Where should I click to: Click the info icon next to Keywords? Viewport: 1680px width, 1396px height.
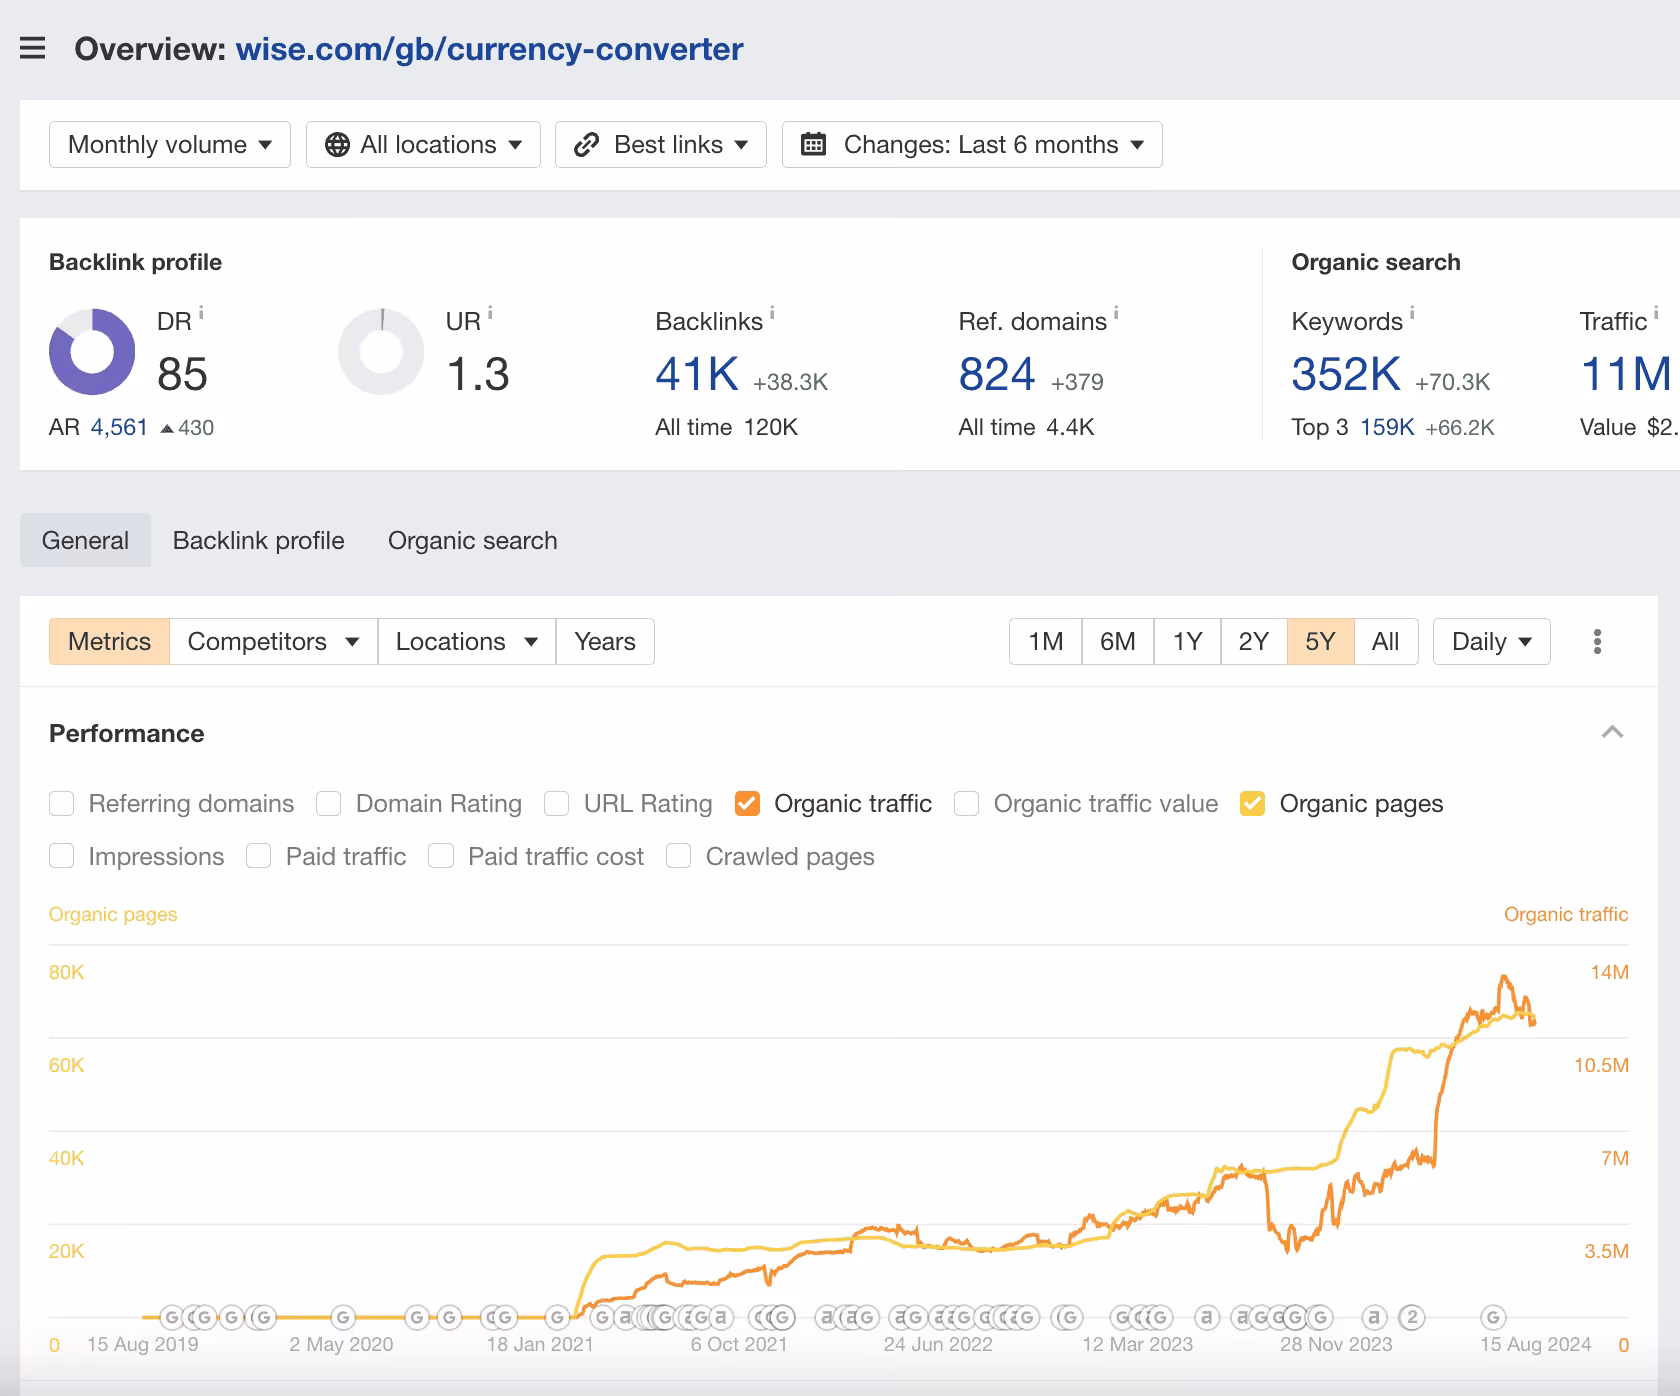1412,313
